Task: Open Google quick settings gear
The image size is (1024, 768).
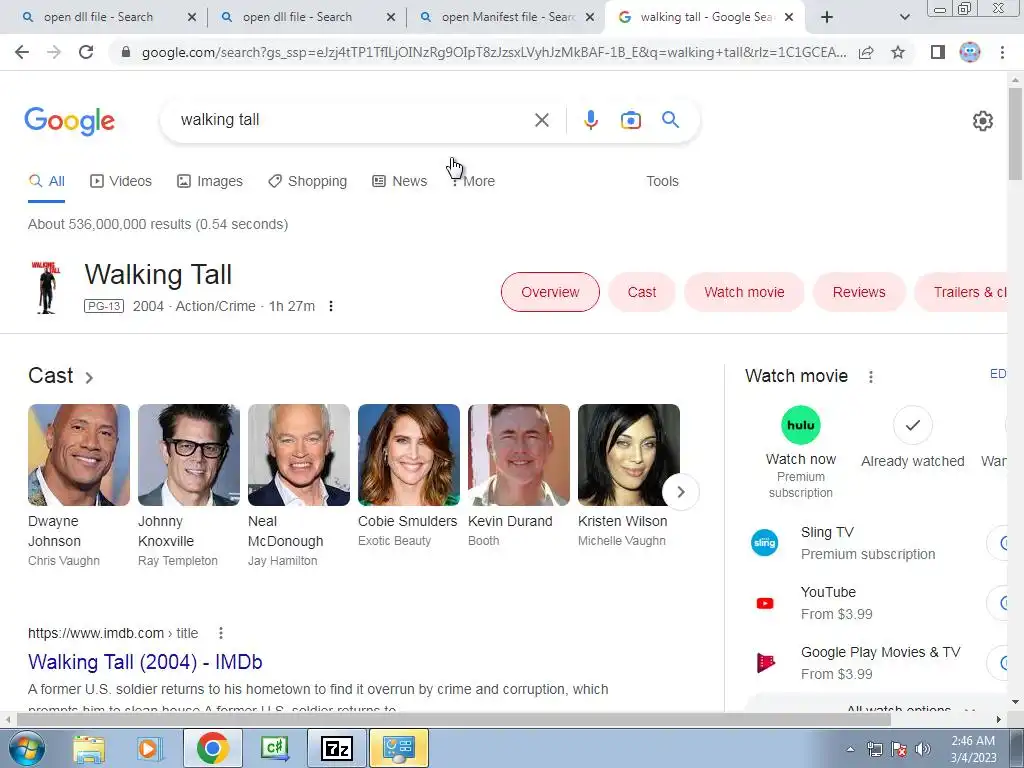Action: [983, 121]
